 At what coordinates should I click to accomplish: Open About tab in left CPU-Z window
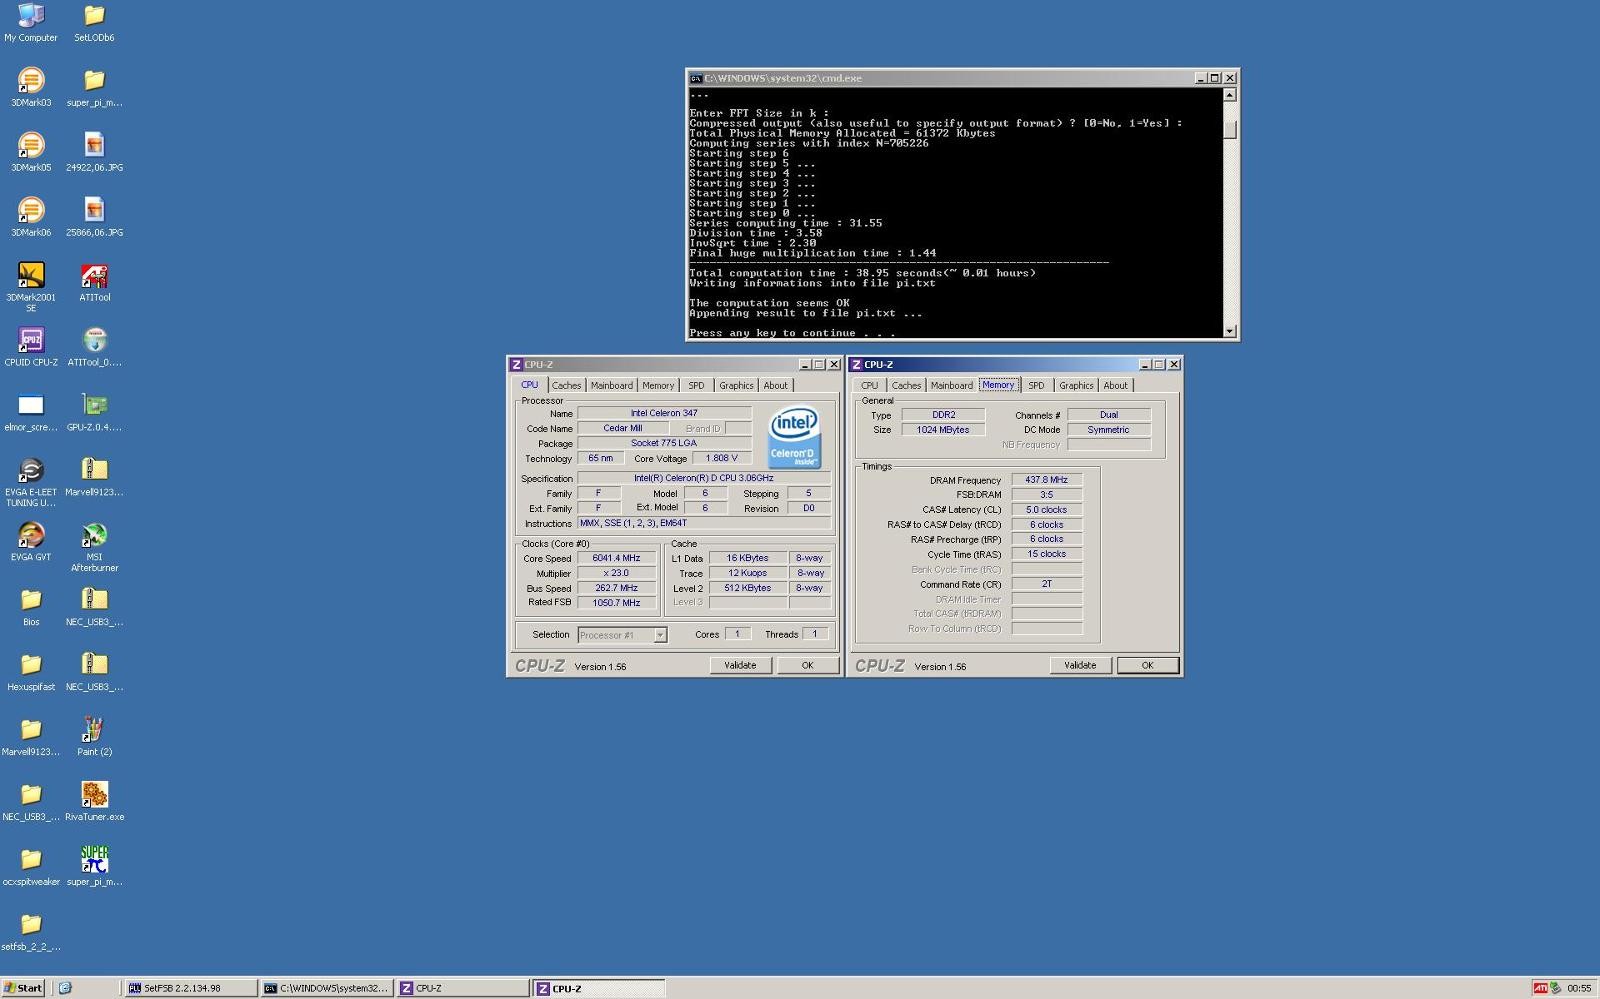776,385
